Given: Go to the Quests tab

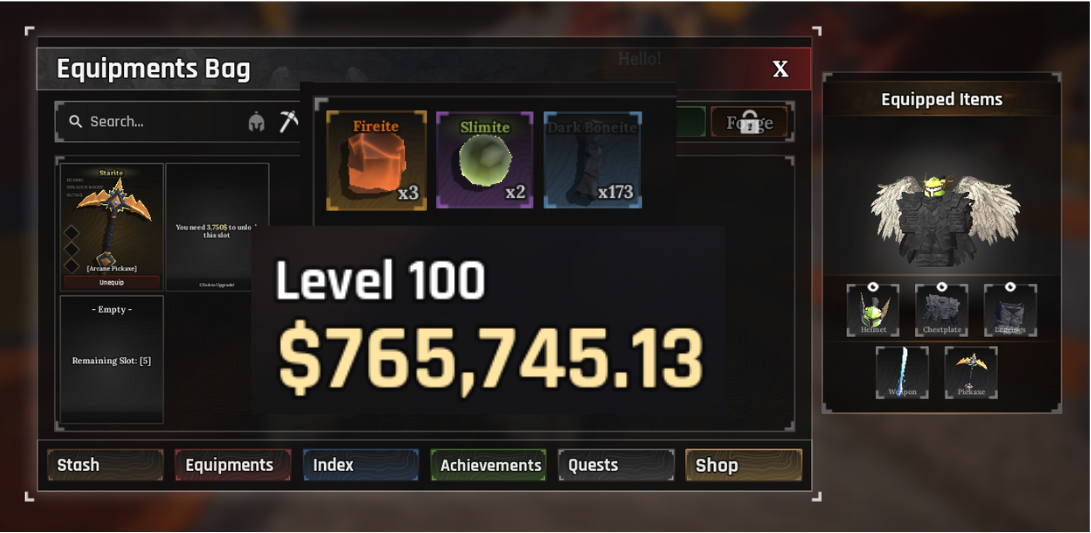Looking at the screenshot, I should pos(616,465).
